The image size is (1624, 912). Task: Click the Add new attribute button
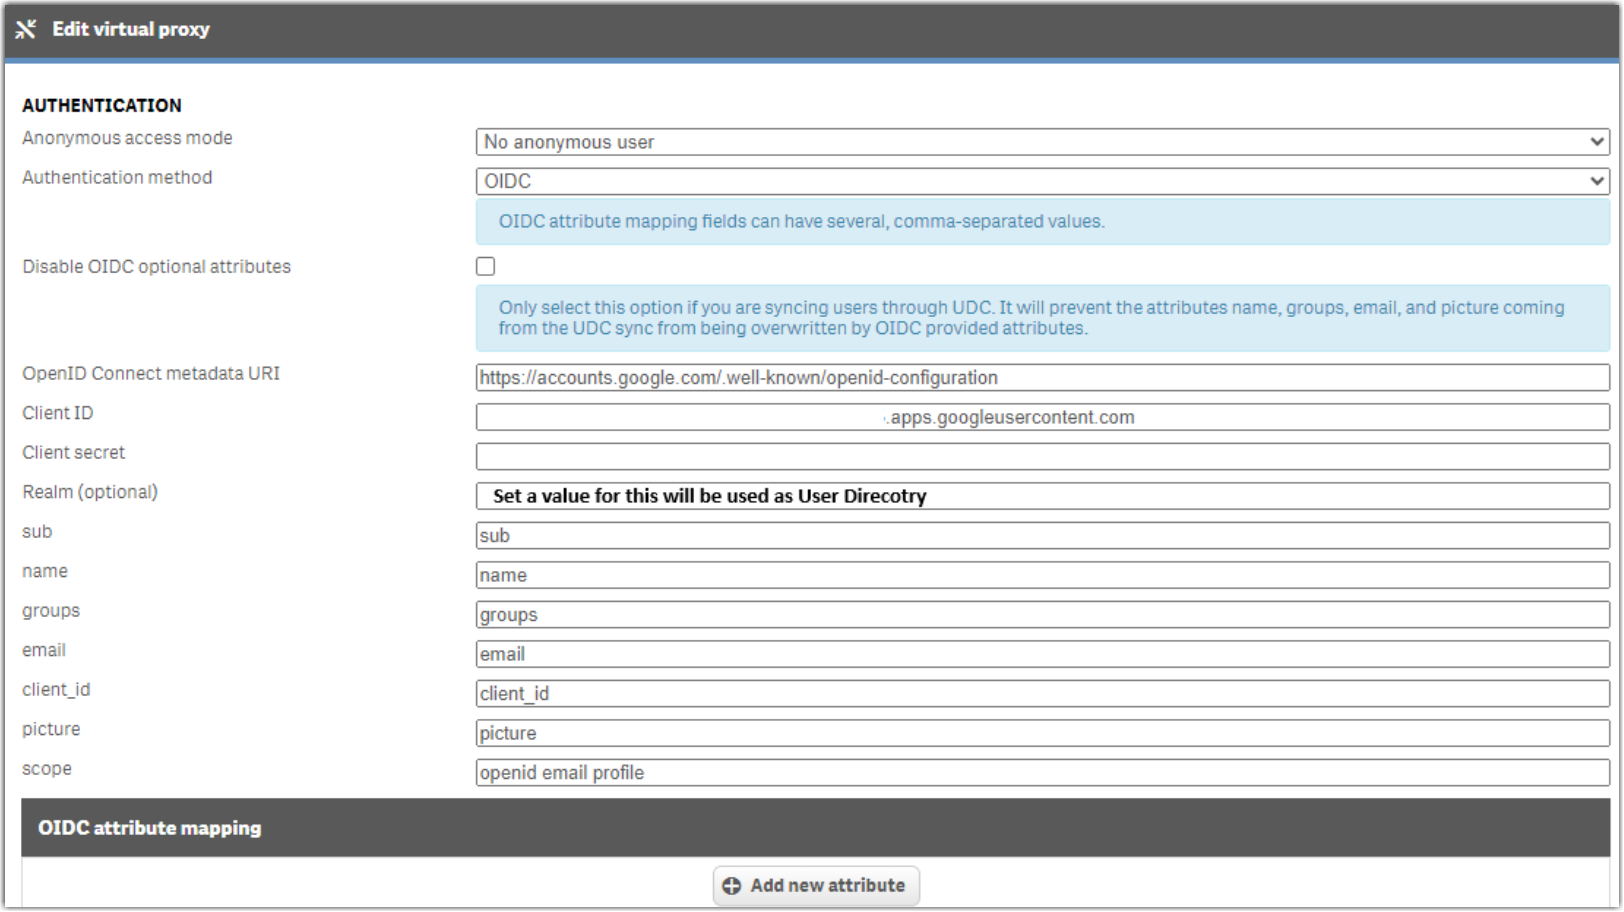coord(816,885)
